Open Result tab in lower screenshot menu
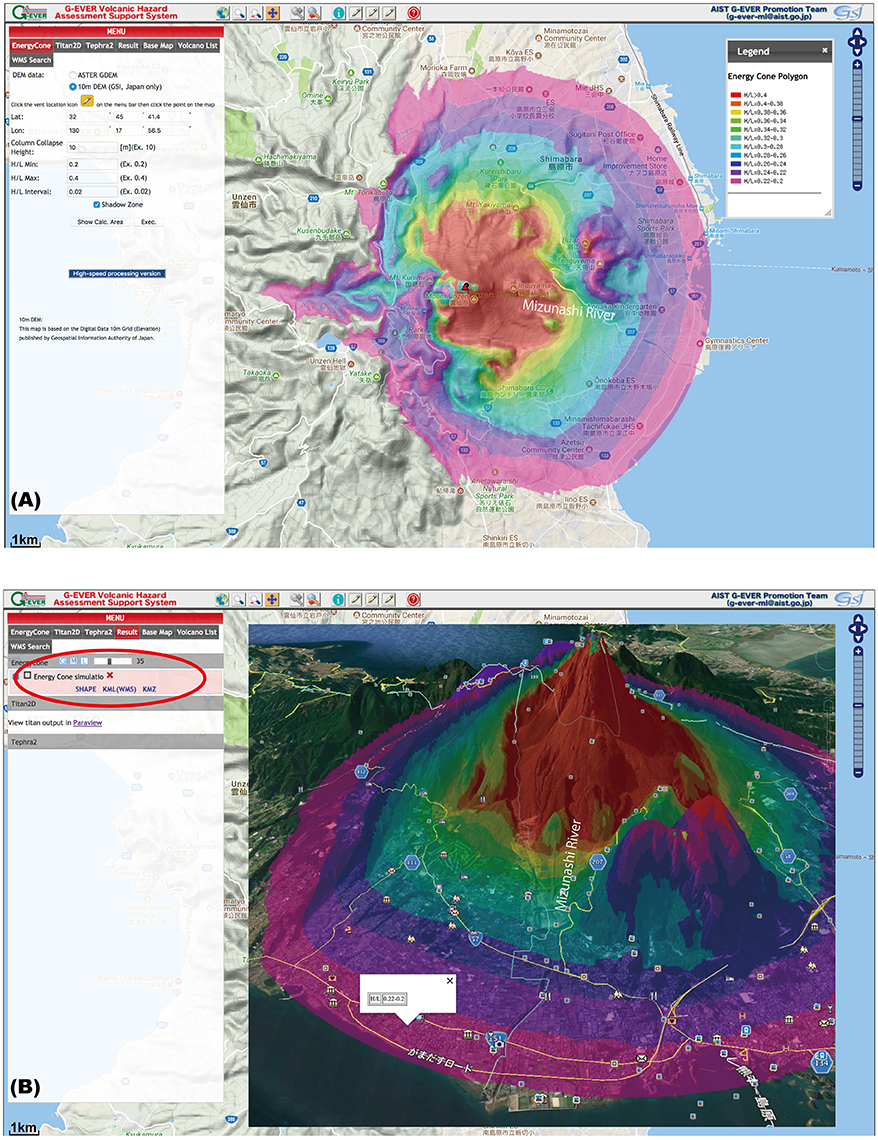 point(127,632)
